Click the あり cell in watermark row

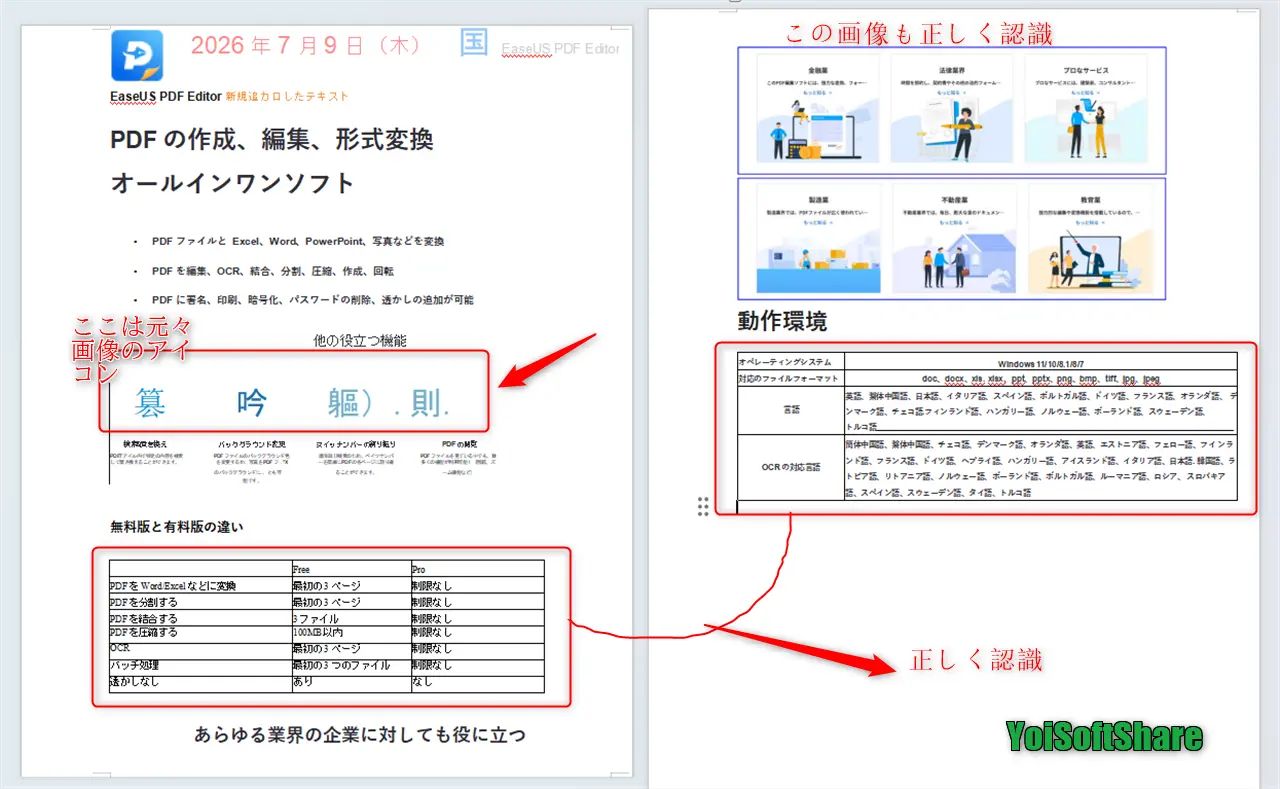point(350,682)
